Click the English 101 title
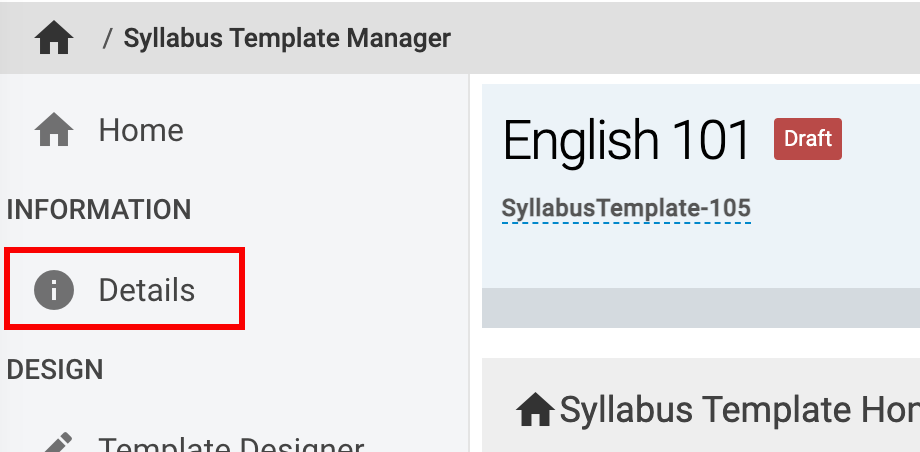 pos(627,140)
